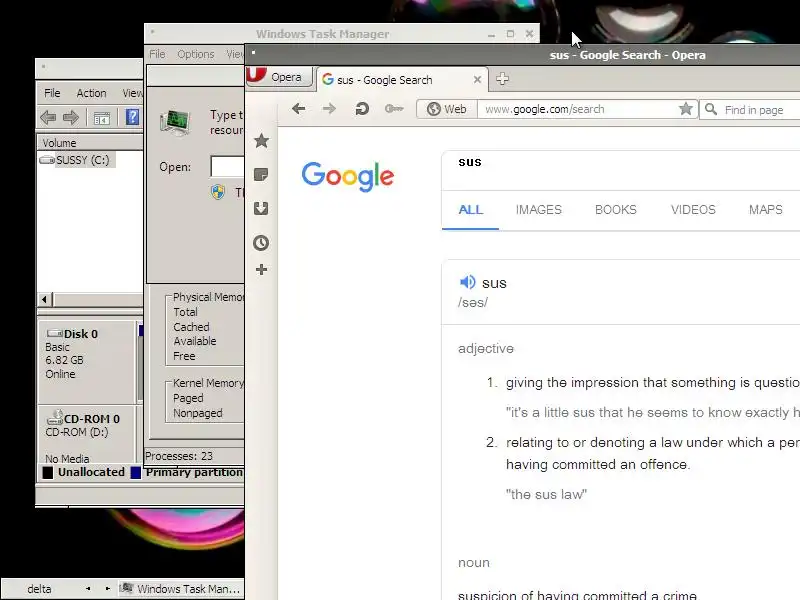Click the forward arrow in Opera
This screenshot has width=800, height=600.
pyautogui.click(x=330, y=109)
